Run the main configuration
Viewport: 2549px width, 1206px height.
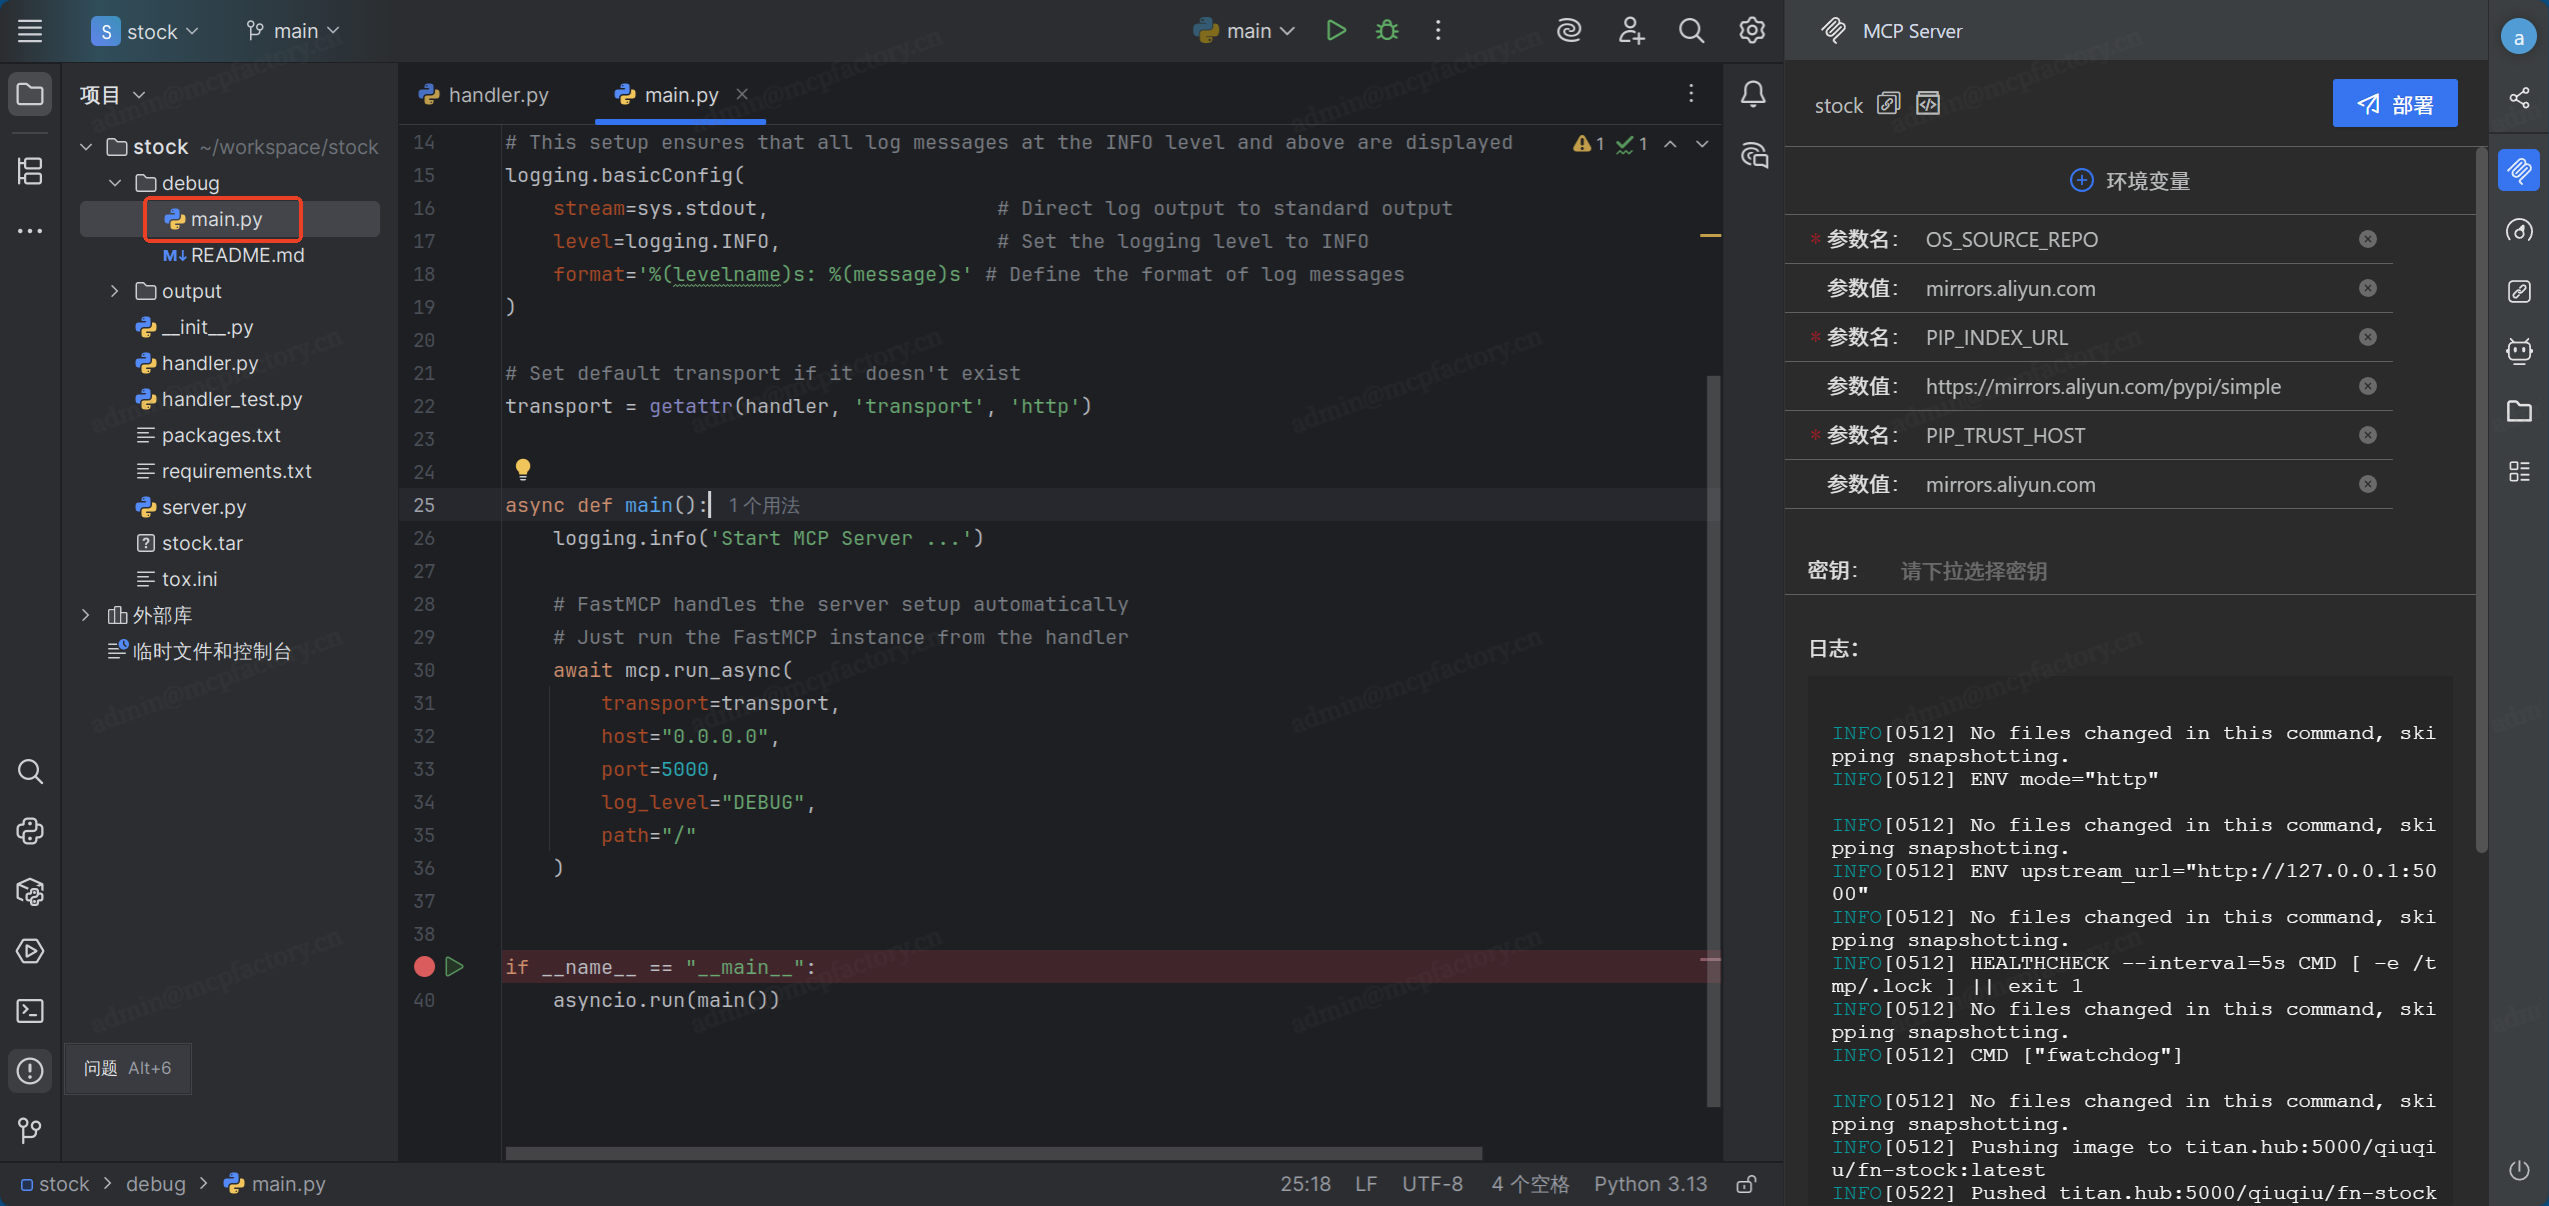tap(1336, 31)
